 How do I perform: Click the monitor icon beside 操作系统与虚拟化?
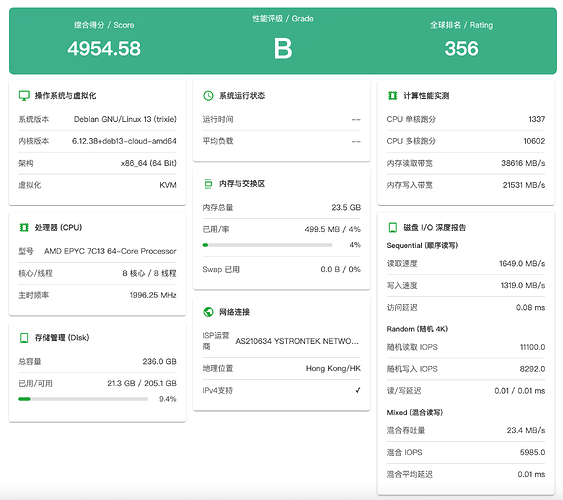pyautogui.click(x=24, y=96)
